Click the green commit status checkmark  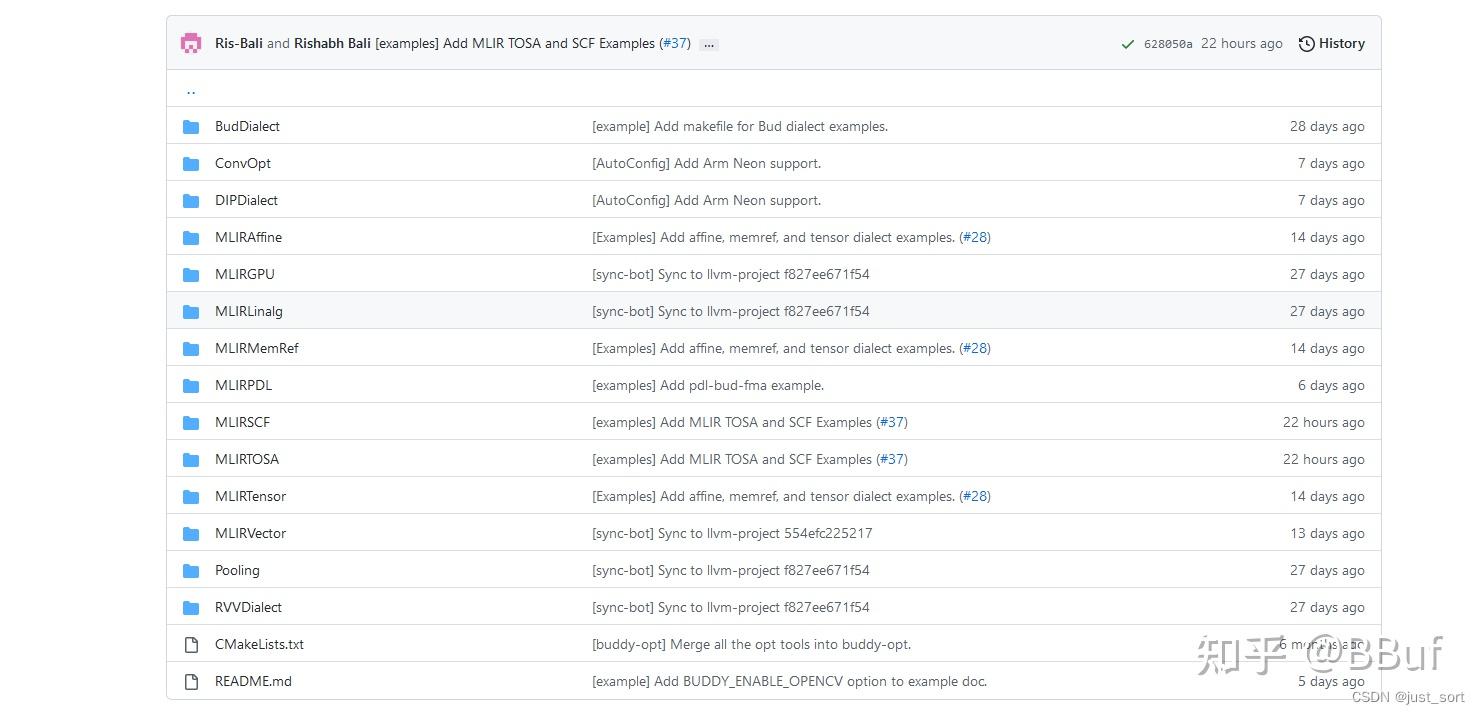[1128, 44]
